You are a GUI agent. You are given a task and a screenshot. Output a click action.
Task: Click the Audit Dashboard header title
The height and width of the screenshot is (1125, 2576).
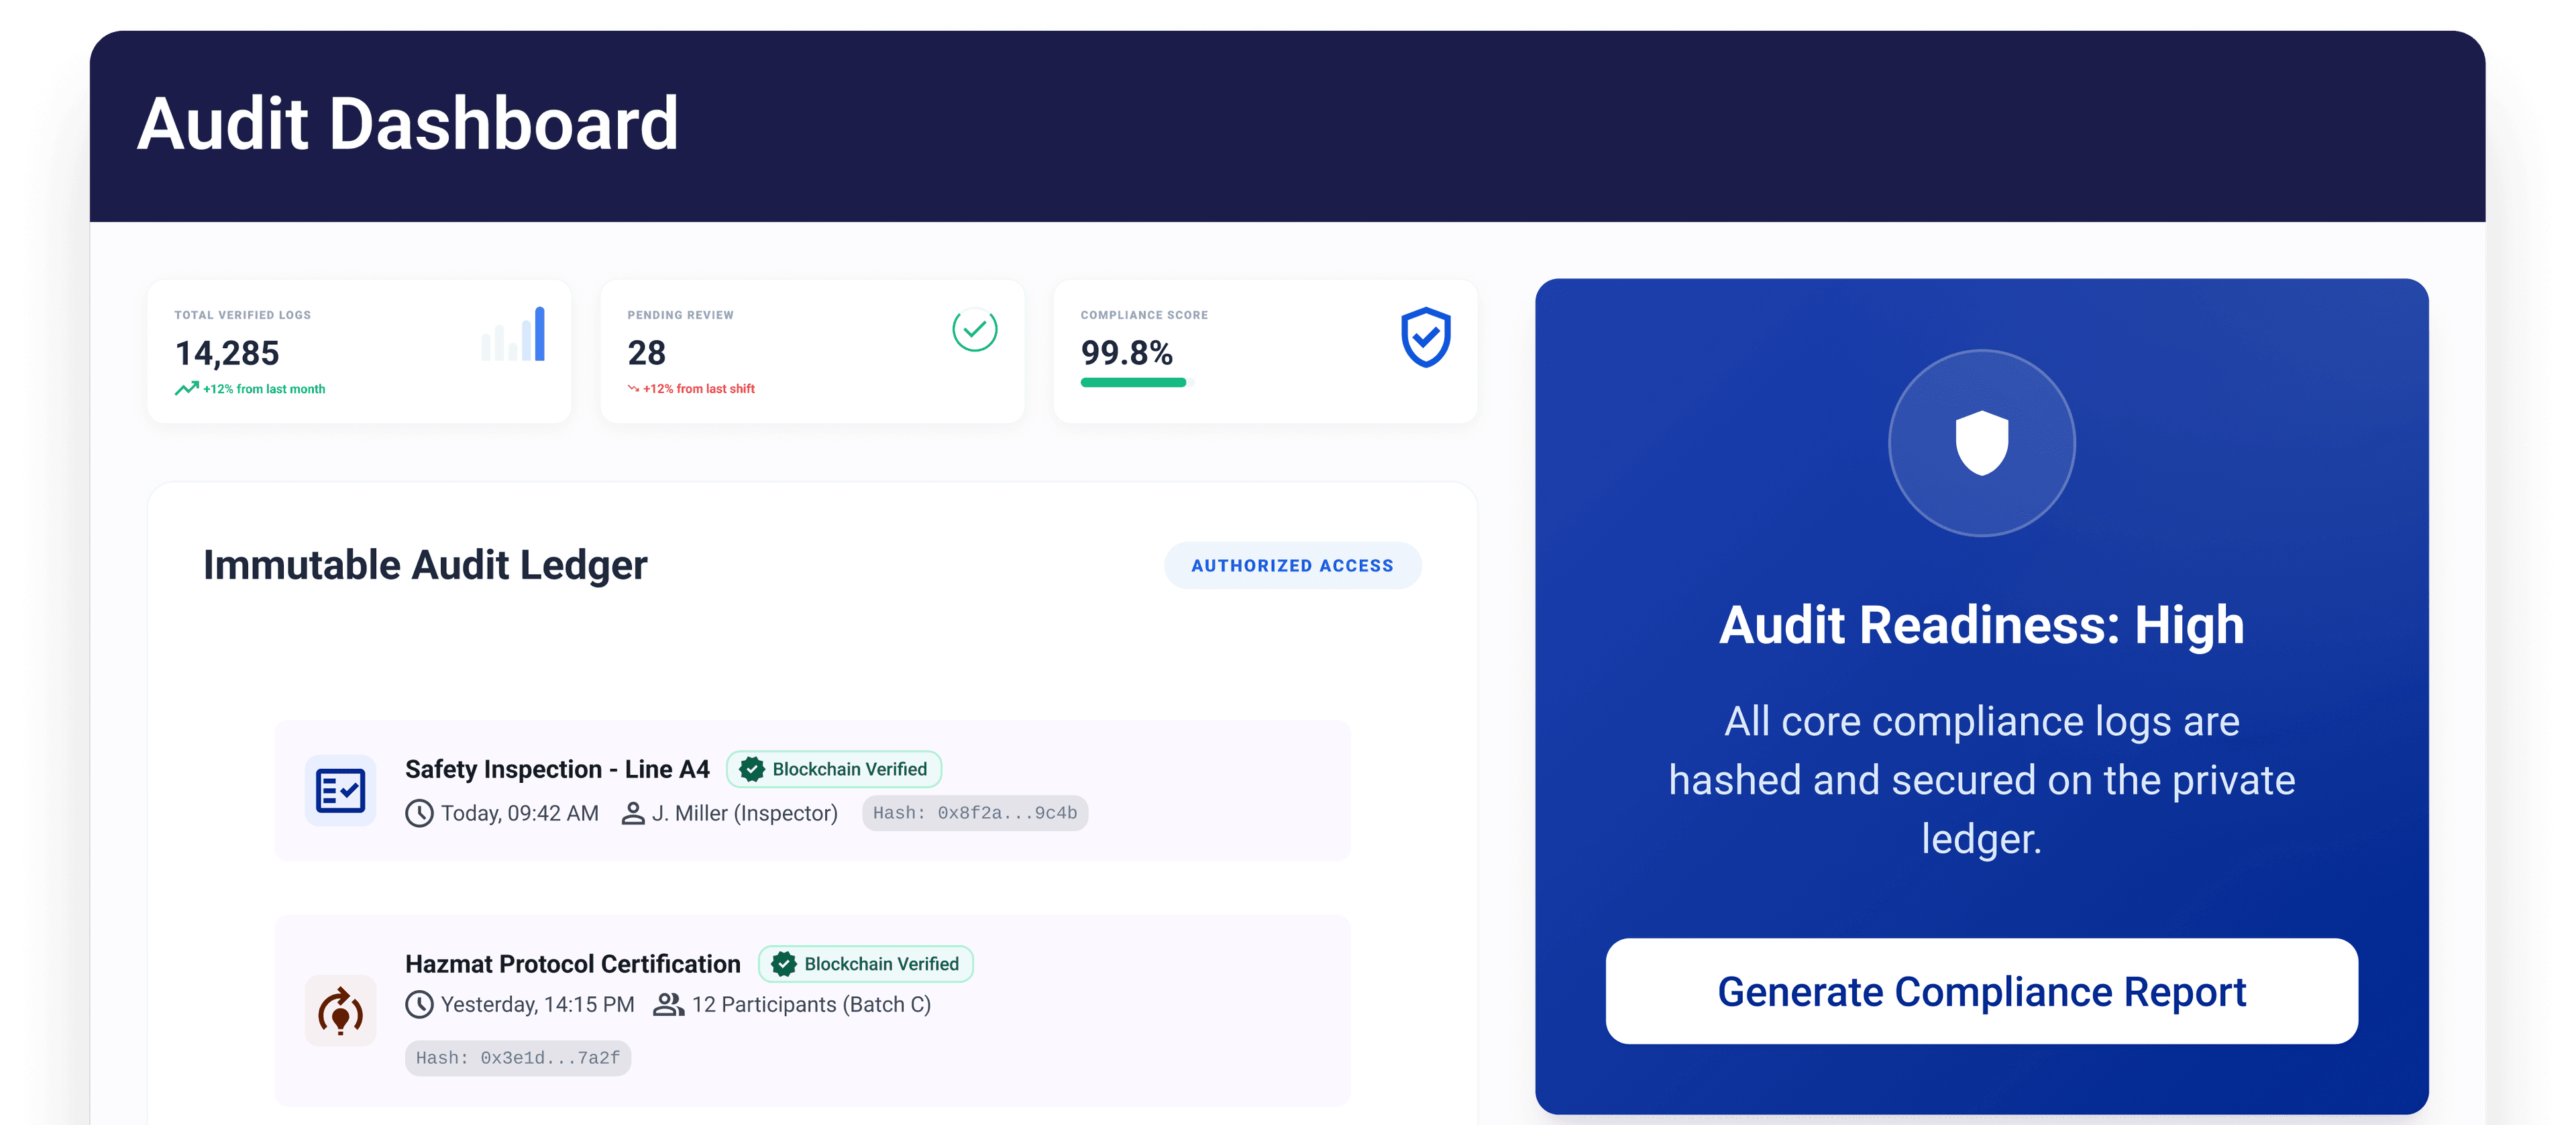(x=408, y=124)
